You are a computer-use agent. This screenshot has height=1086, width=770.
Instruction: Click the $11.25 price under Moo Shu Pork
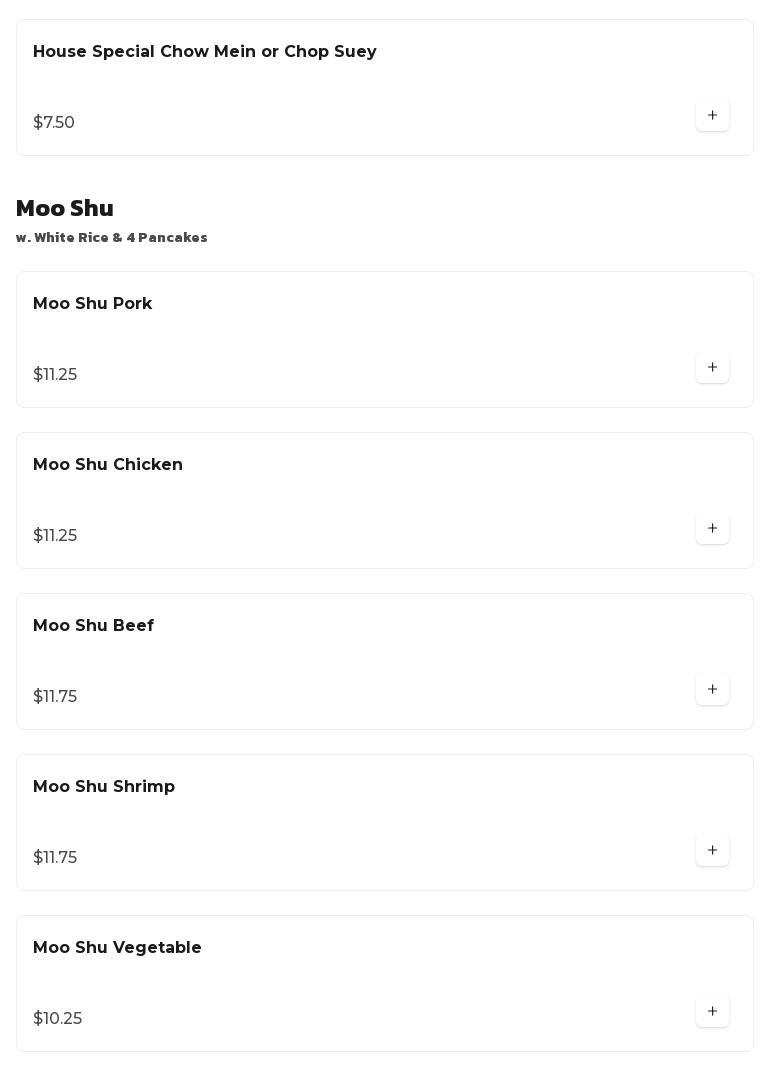click(55, 375)
